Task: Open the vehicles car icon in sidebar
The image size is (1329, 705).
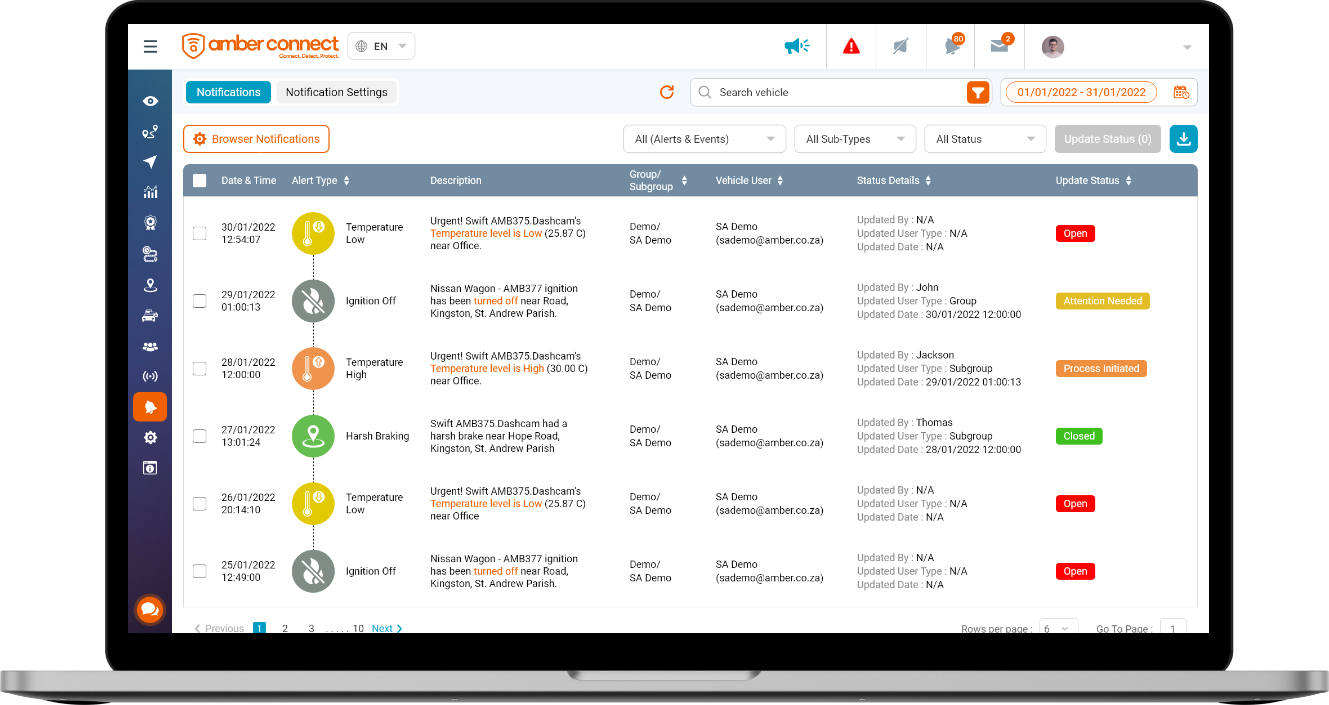Action: click(150, 316)
